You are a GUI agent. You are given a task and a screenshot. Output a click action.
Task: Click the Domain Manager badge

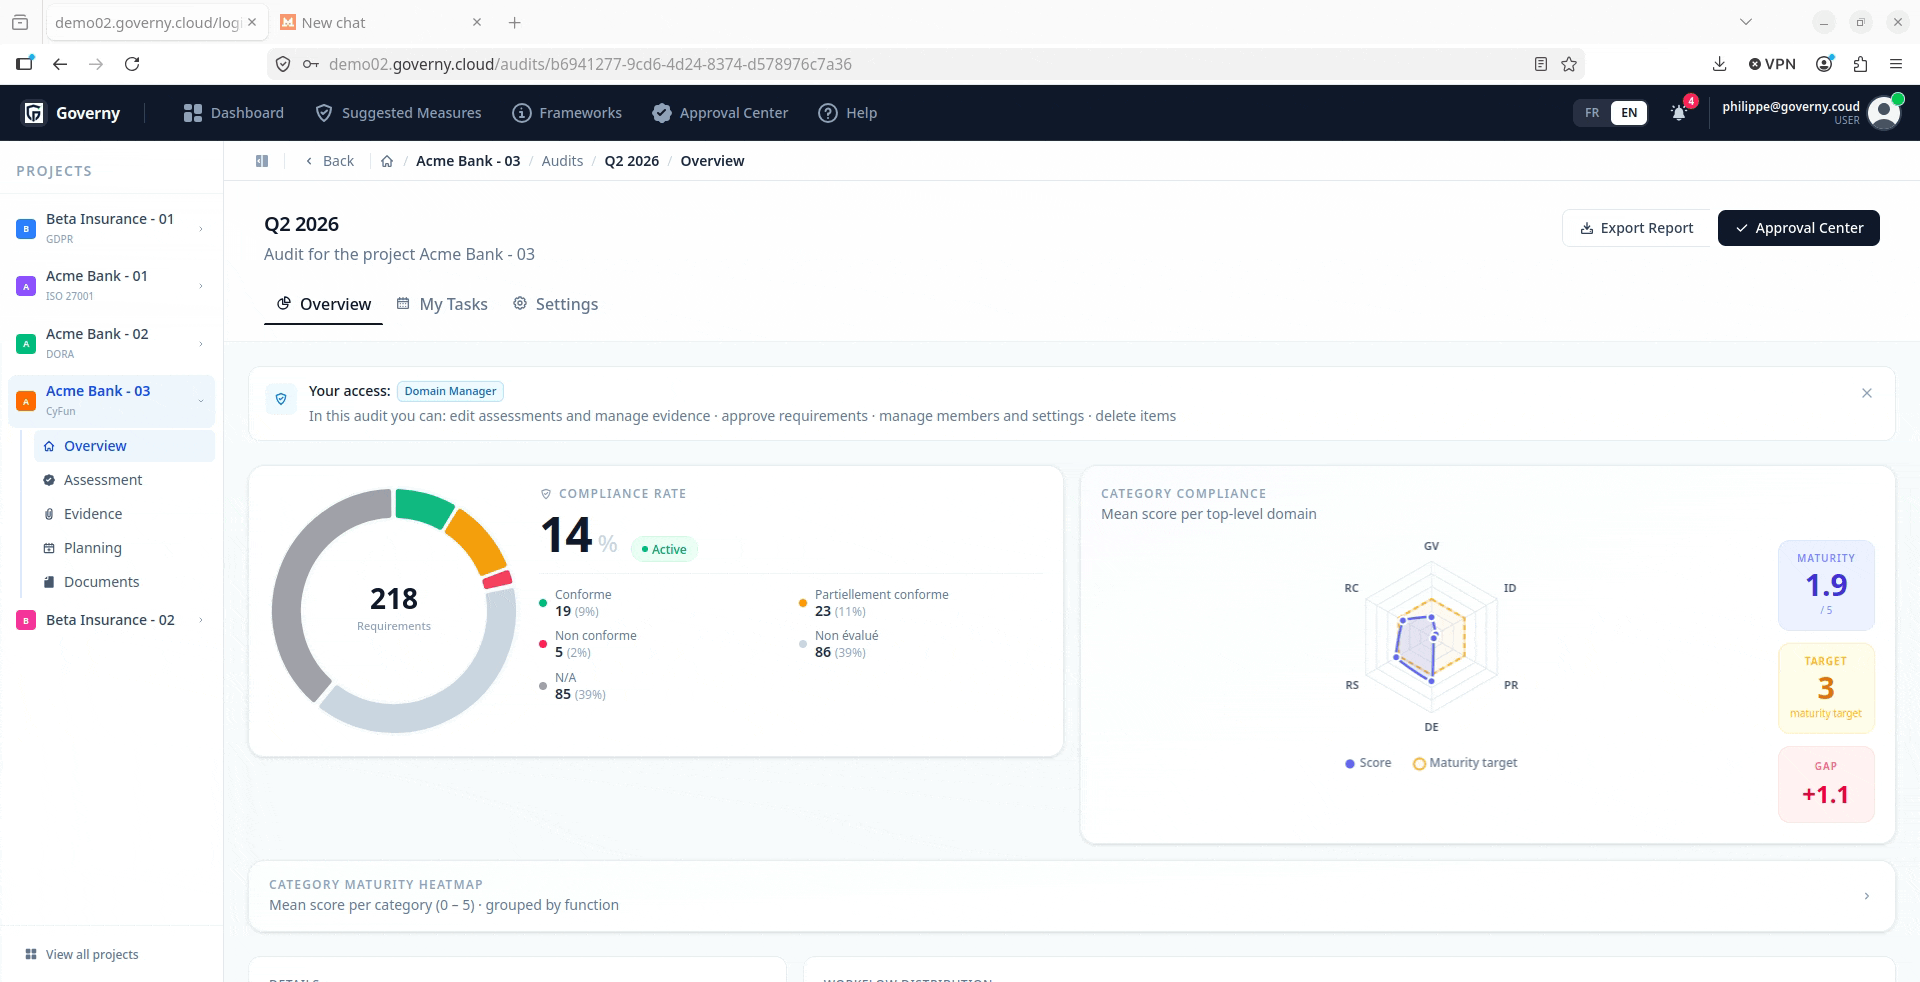pyautogui.click(x=450, y=391)
